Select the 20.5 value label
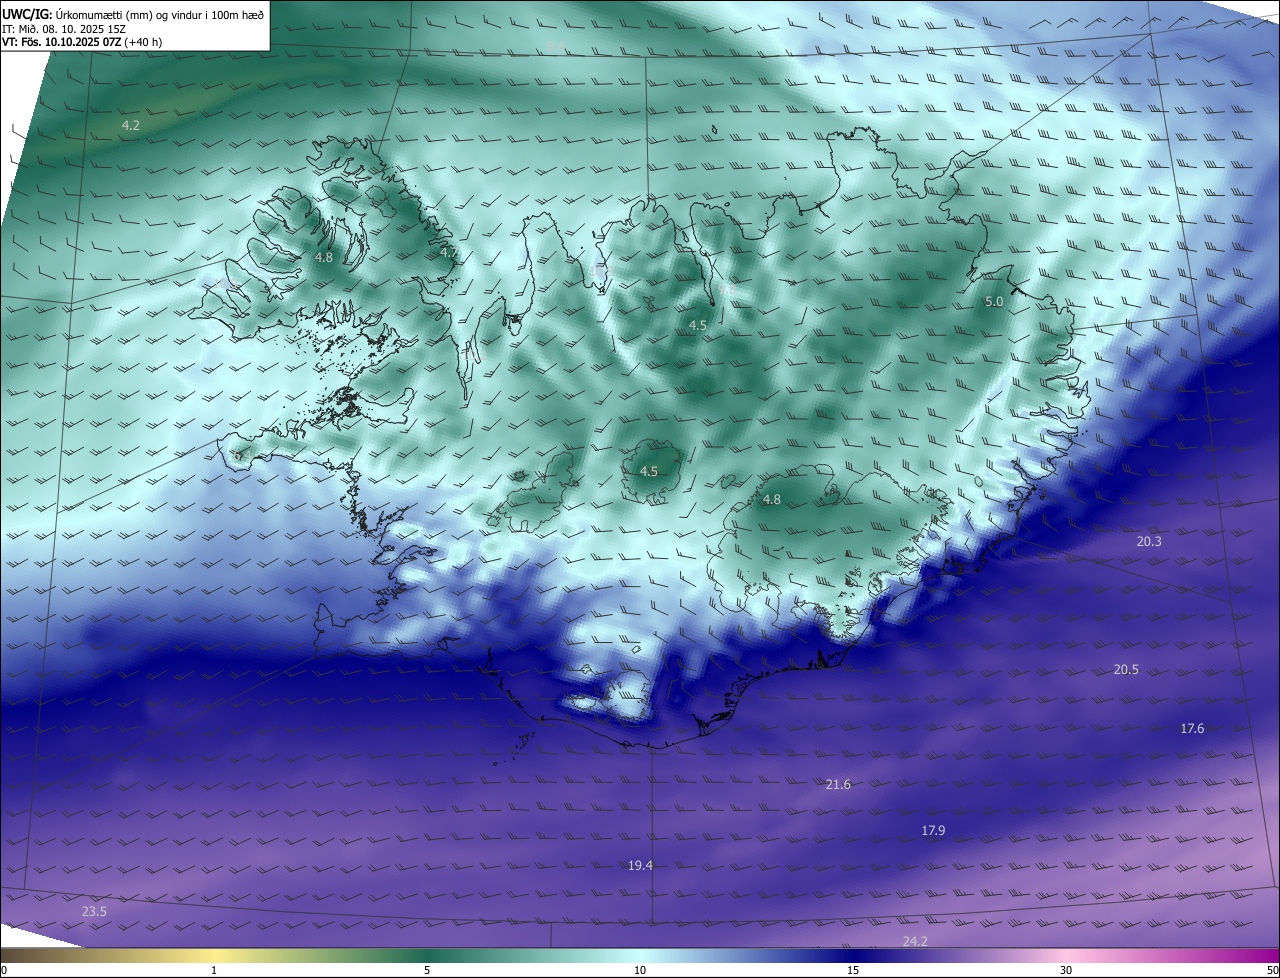 (1126, 669)
